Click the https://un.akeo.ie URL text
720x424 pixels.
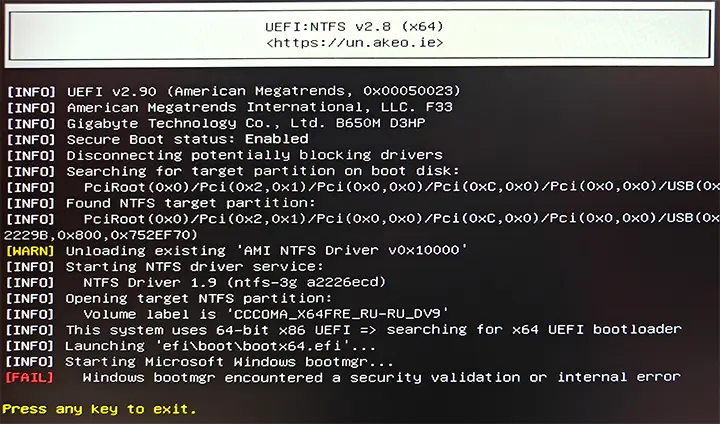(x=354, y=43)
